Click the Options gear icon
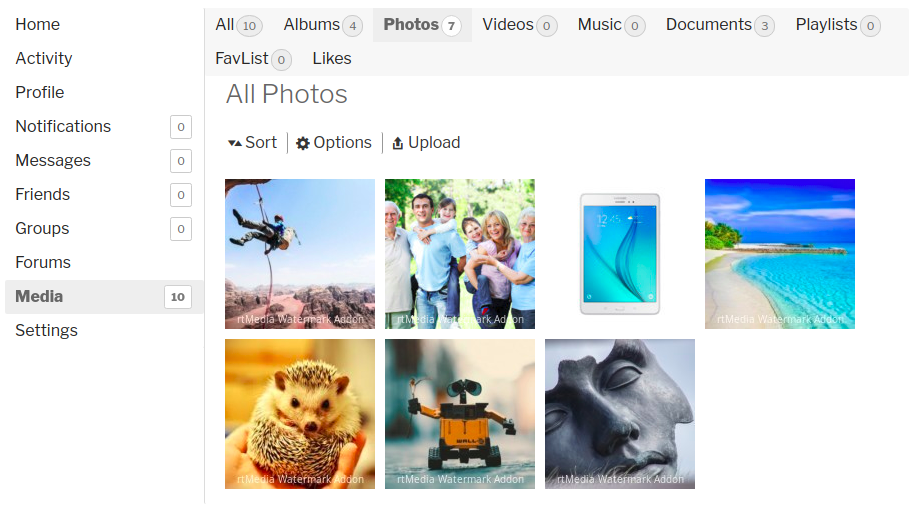916x510 pixels. 303,143
